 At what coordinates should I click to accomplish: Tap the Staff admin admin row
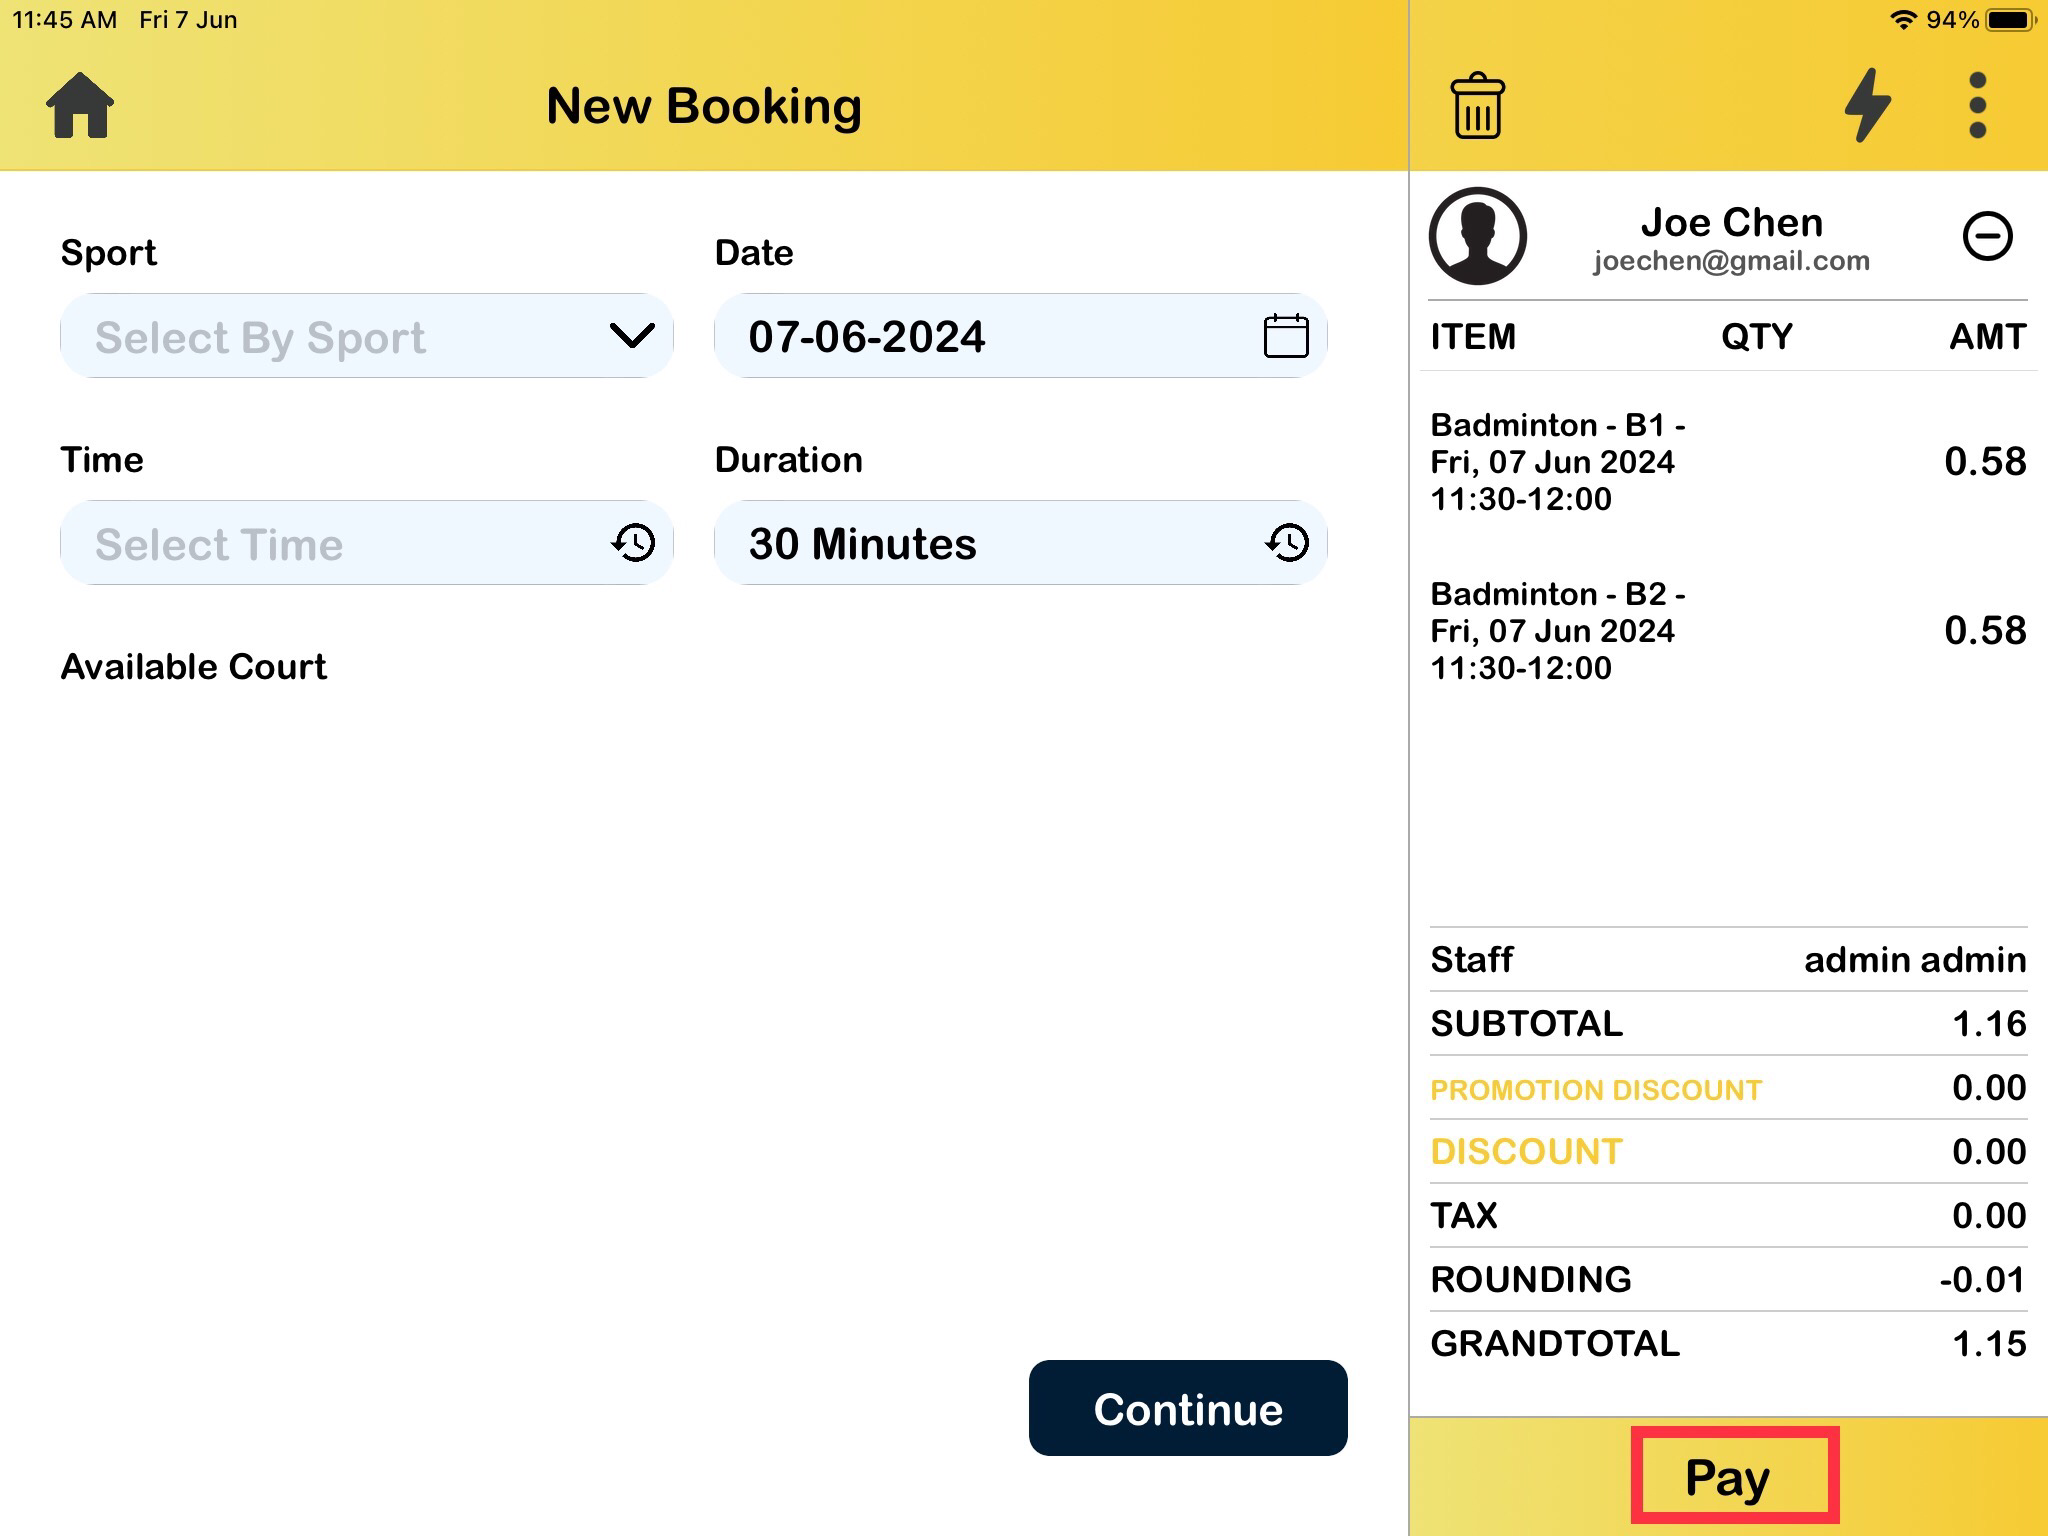(x=1728, y=960)
